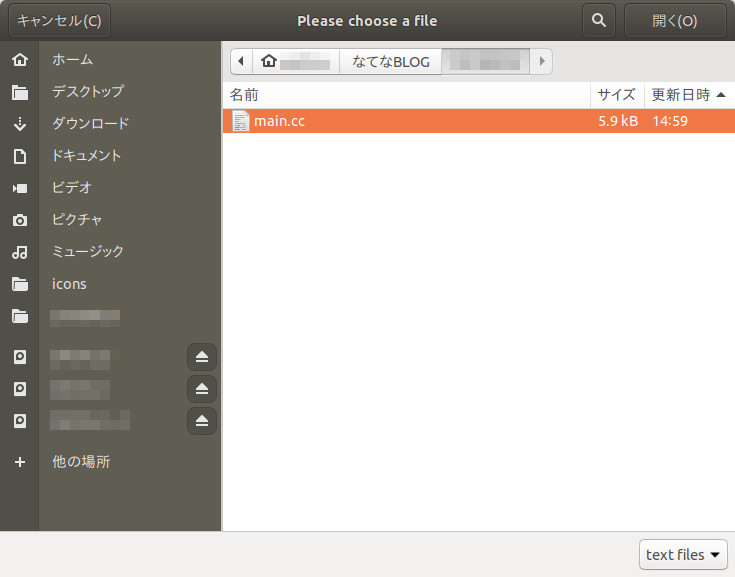Click the main.cc file type icon

(x=240, y=121)
